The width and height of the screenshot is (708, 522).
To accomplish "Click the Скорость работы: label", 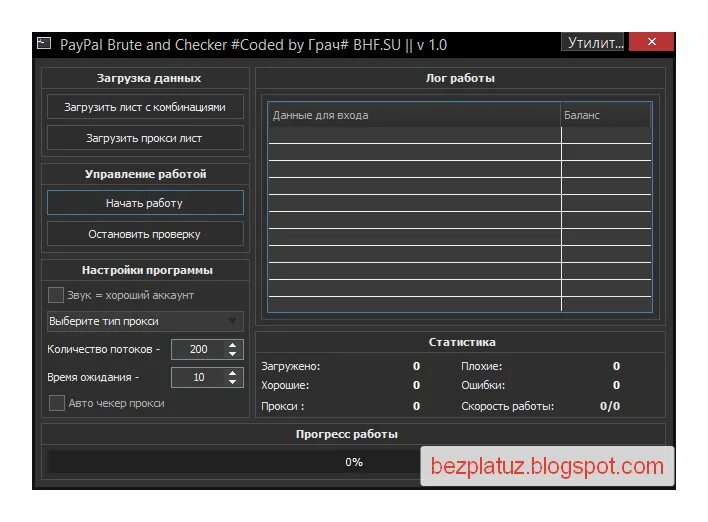I will point(508,406).
